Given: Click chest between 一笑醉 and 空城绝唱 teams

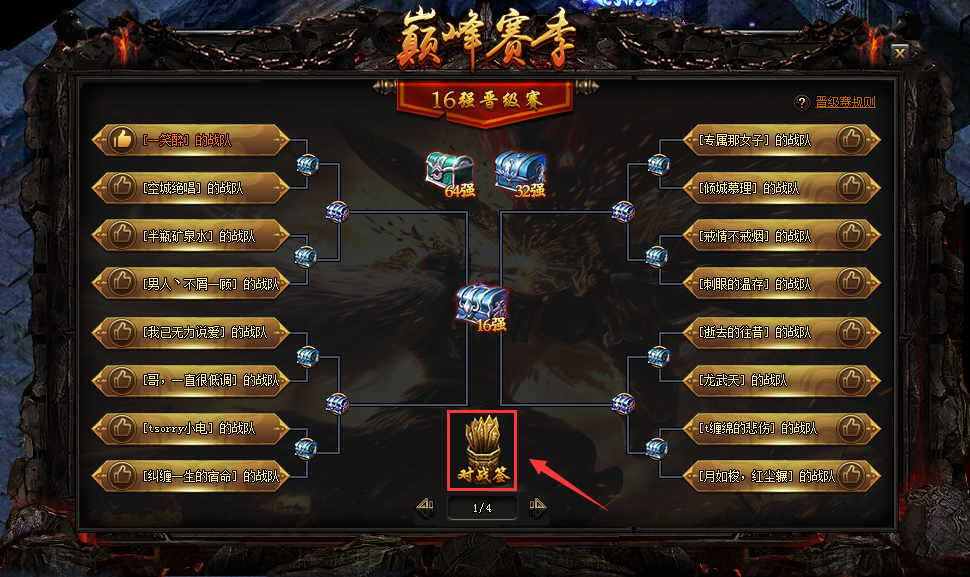Looking at the screenshot, I should (307, 165).
